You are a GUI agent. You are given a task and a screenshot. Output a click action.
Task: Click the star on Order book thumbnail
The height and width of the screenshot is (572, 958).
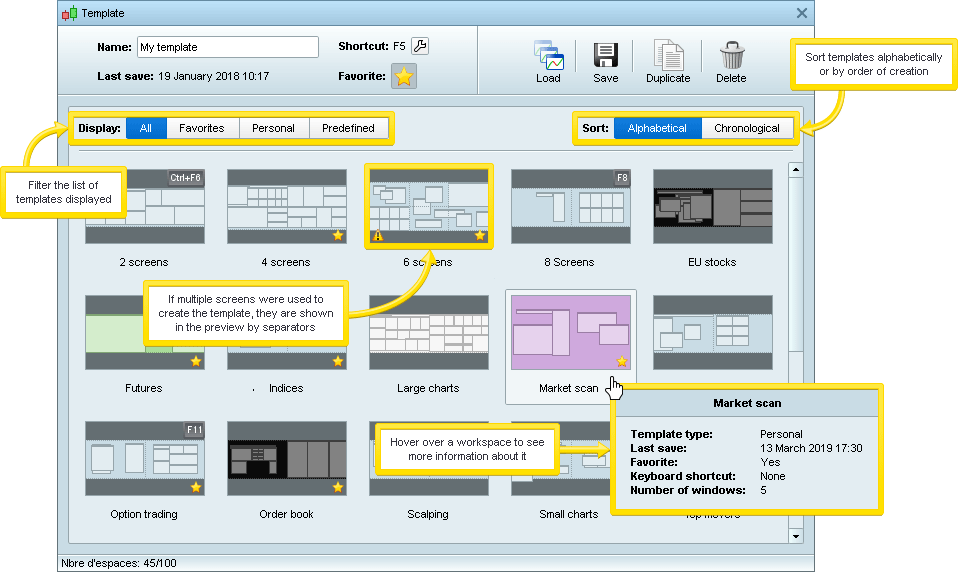[338, 487]
